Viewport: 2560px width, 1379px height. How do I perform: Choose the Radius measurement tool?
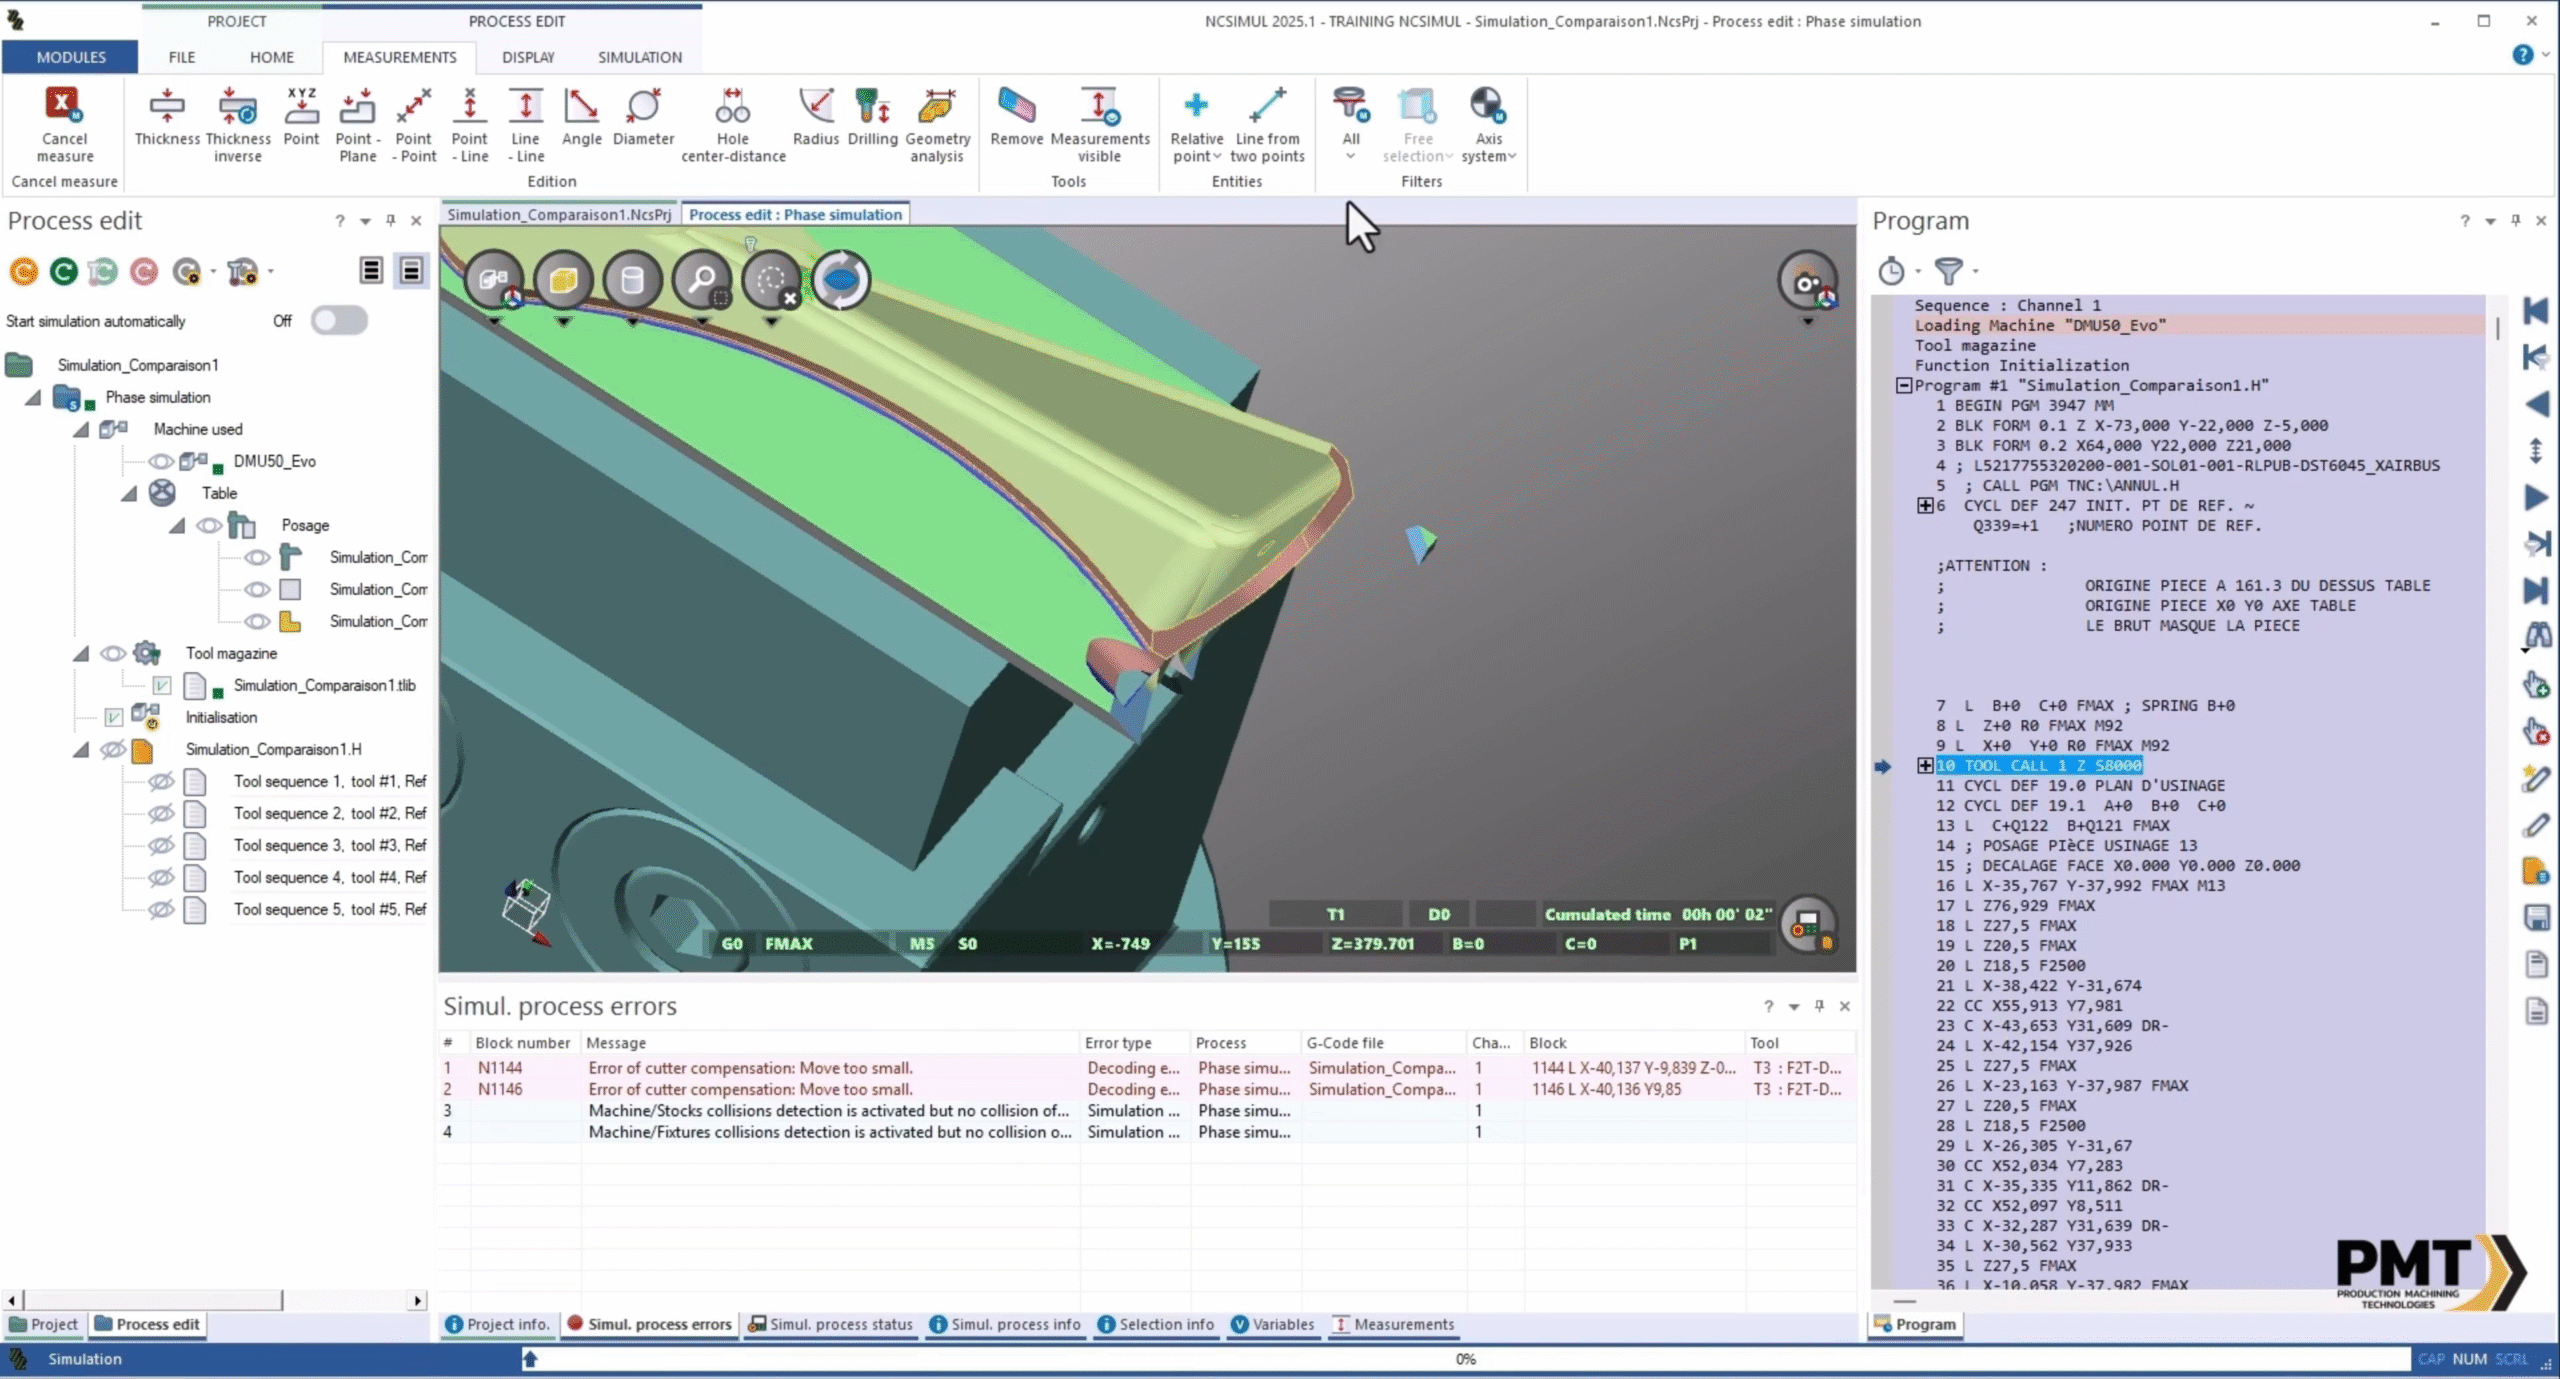point(816,118)
